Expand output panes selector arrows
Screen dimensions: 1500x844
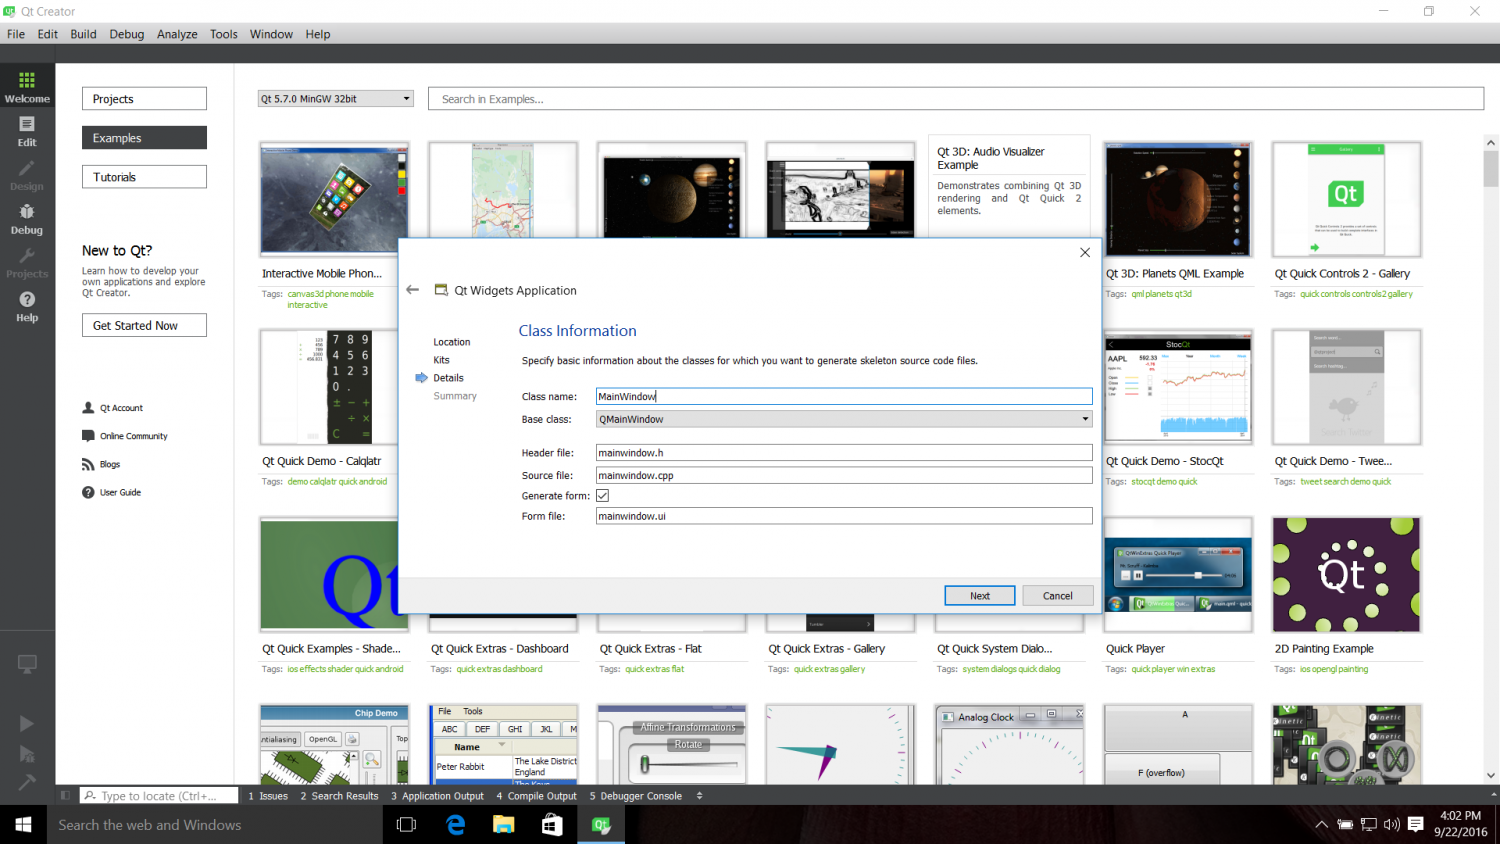pyautogui.click(x=699, y=796)
